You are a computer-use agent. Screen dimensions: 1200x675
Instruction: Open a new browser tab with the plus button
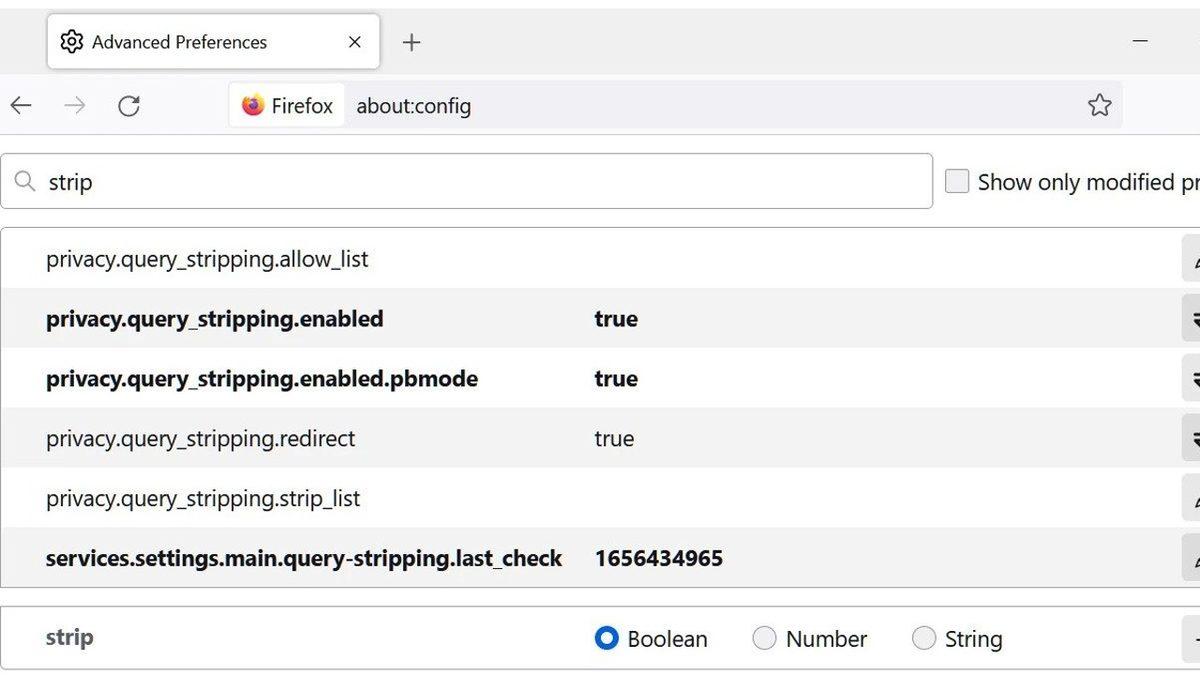411,41
